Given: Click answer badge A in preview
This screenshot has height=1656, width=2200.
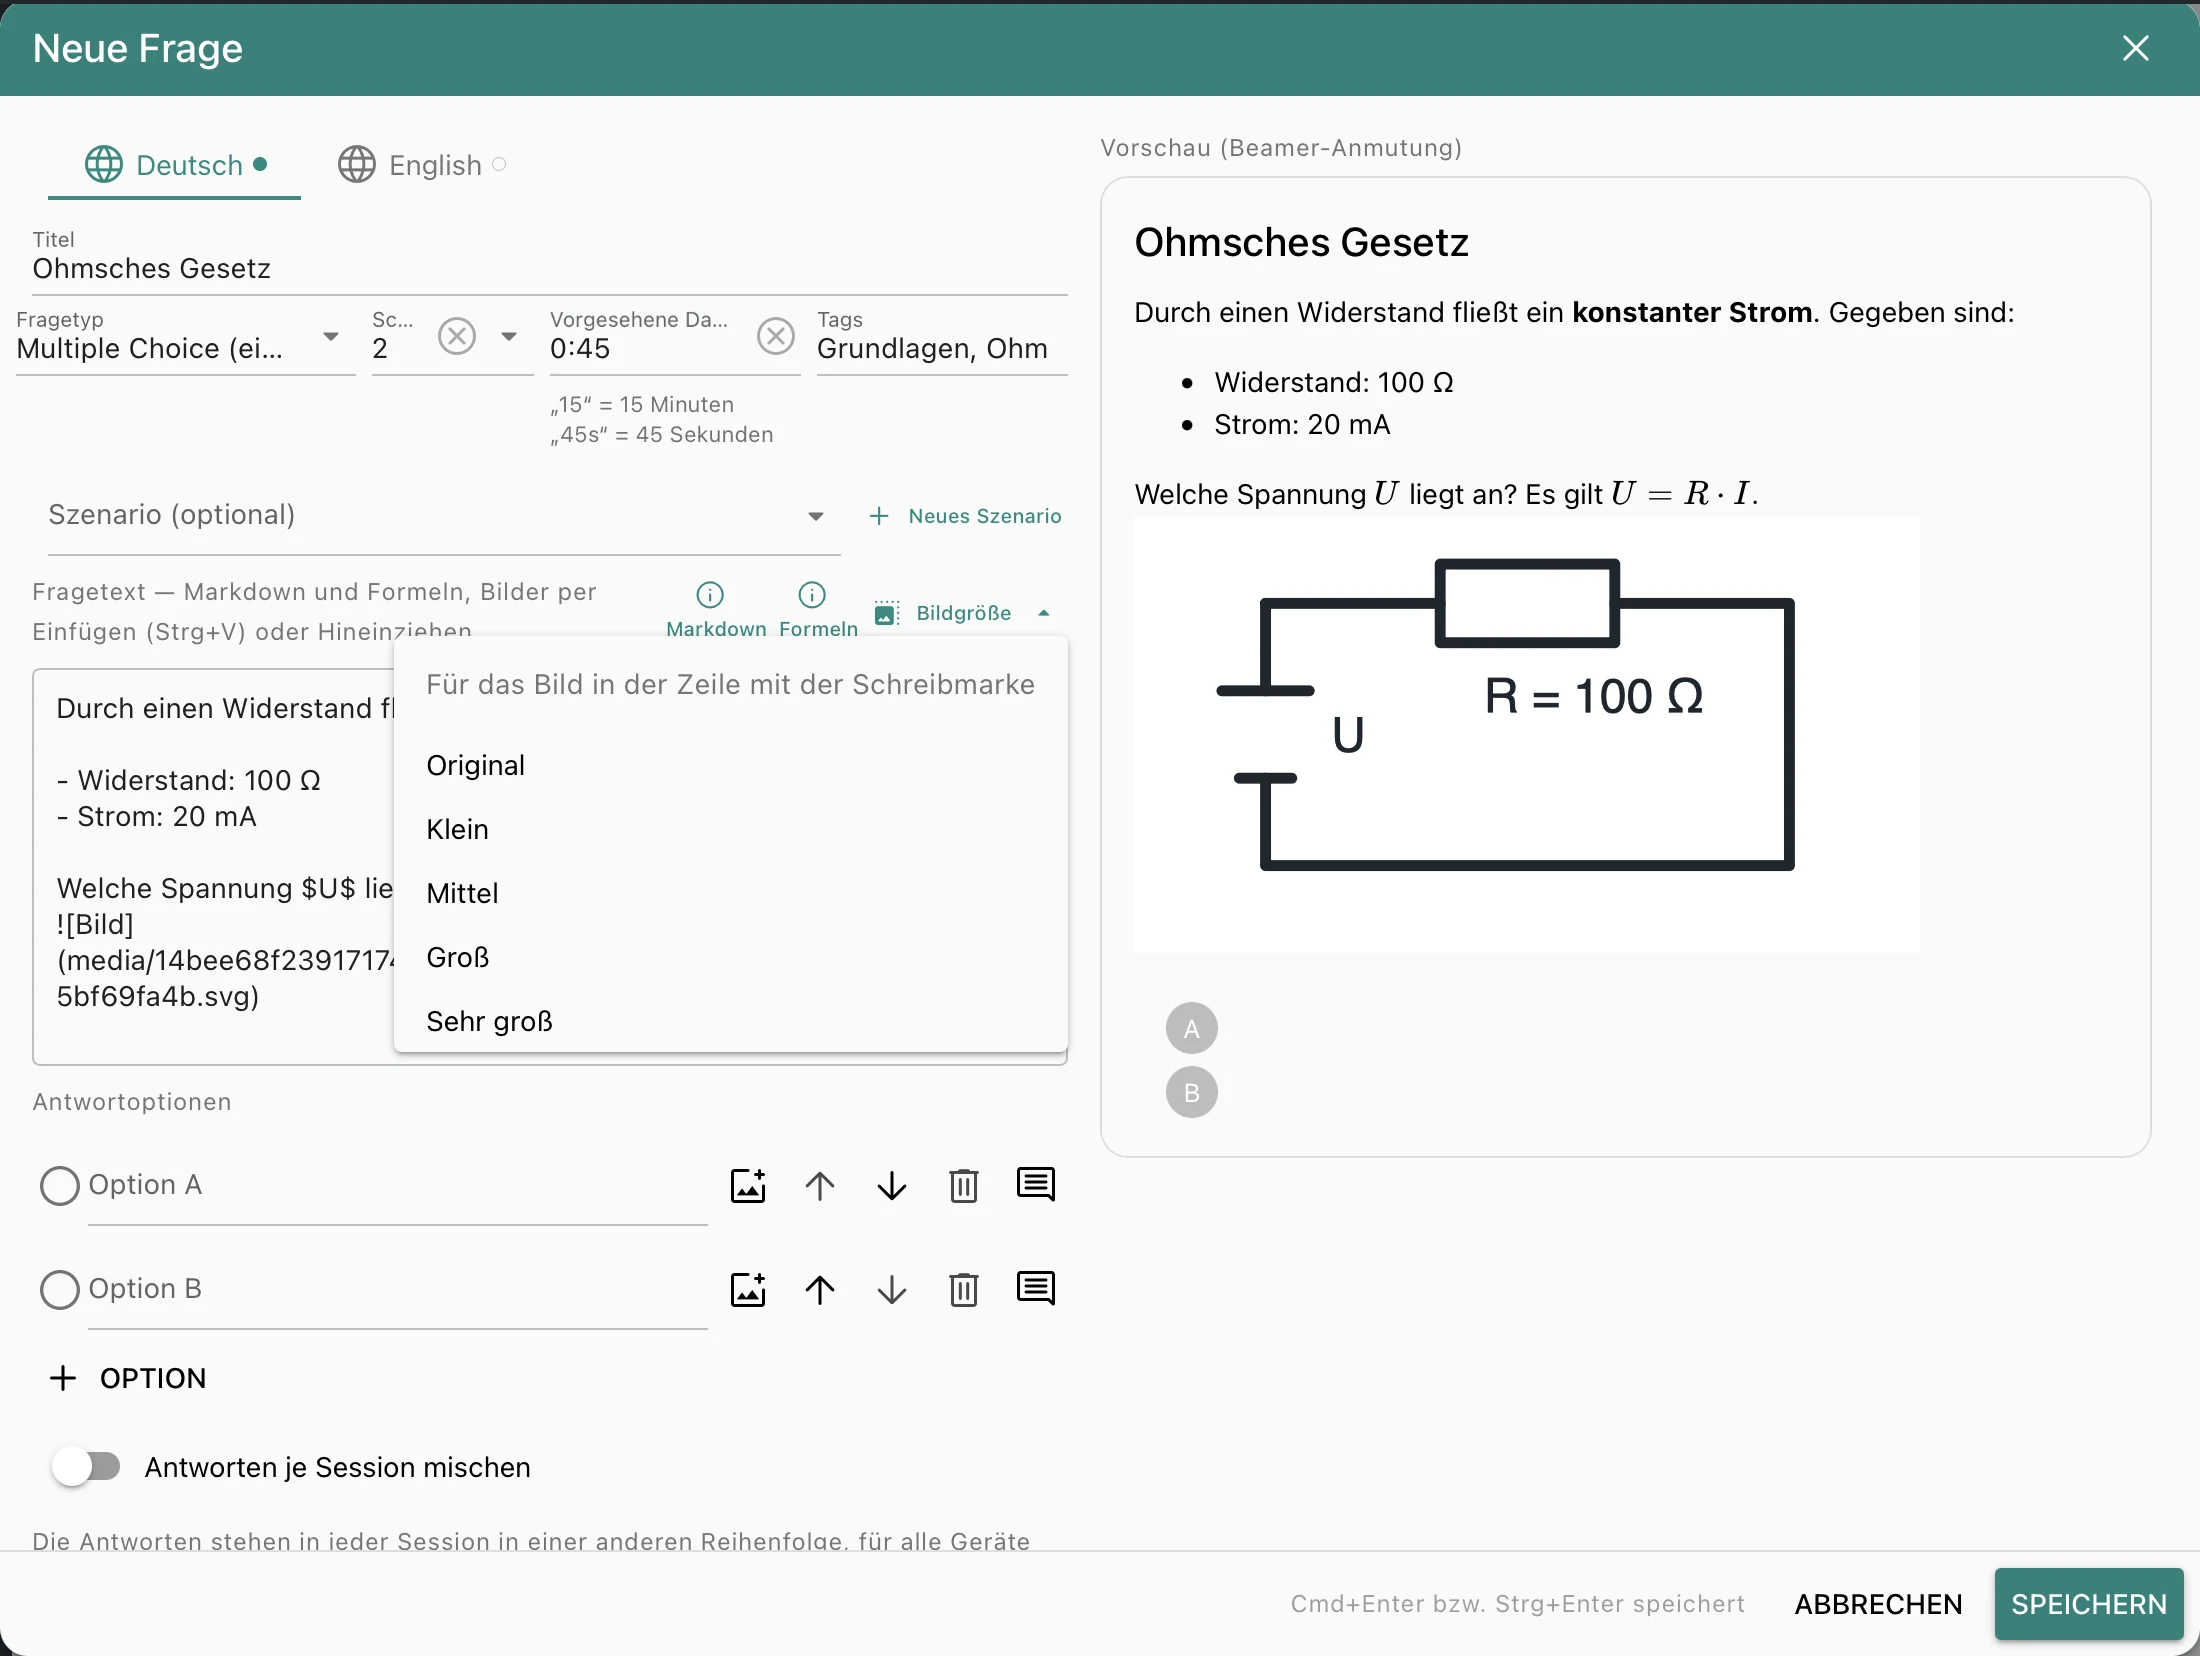Looking at the screenshot, I should click(x=1192, y=1028).
